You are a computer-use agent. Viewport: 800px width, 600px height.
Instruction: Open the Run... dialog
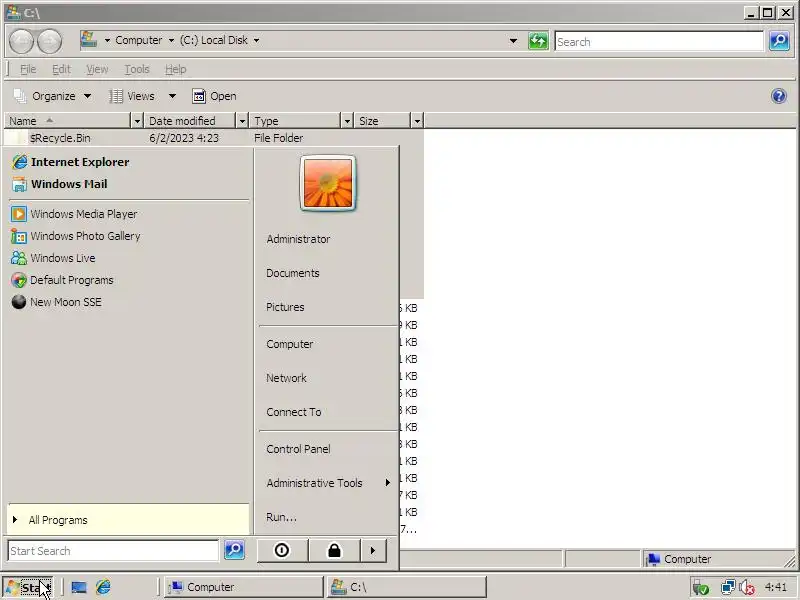click(x=281, y=517)
